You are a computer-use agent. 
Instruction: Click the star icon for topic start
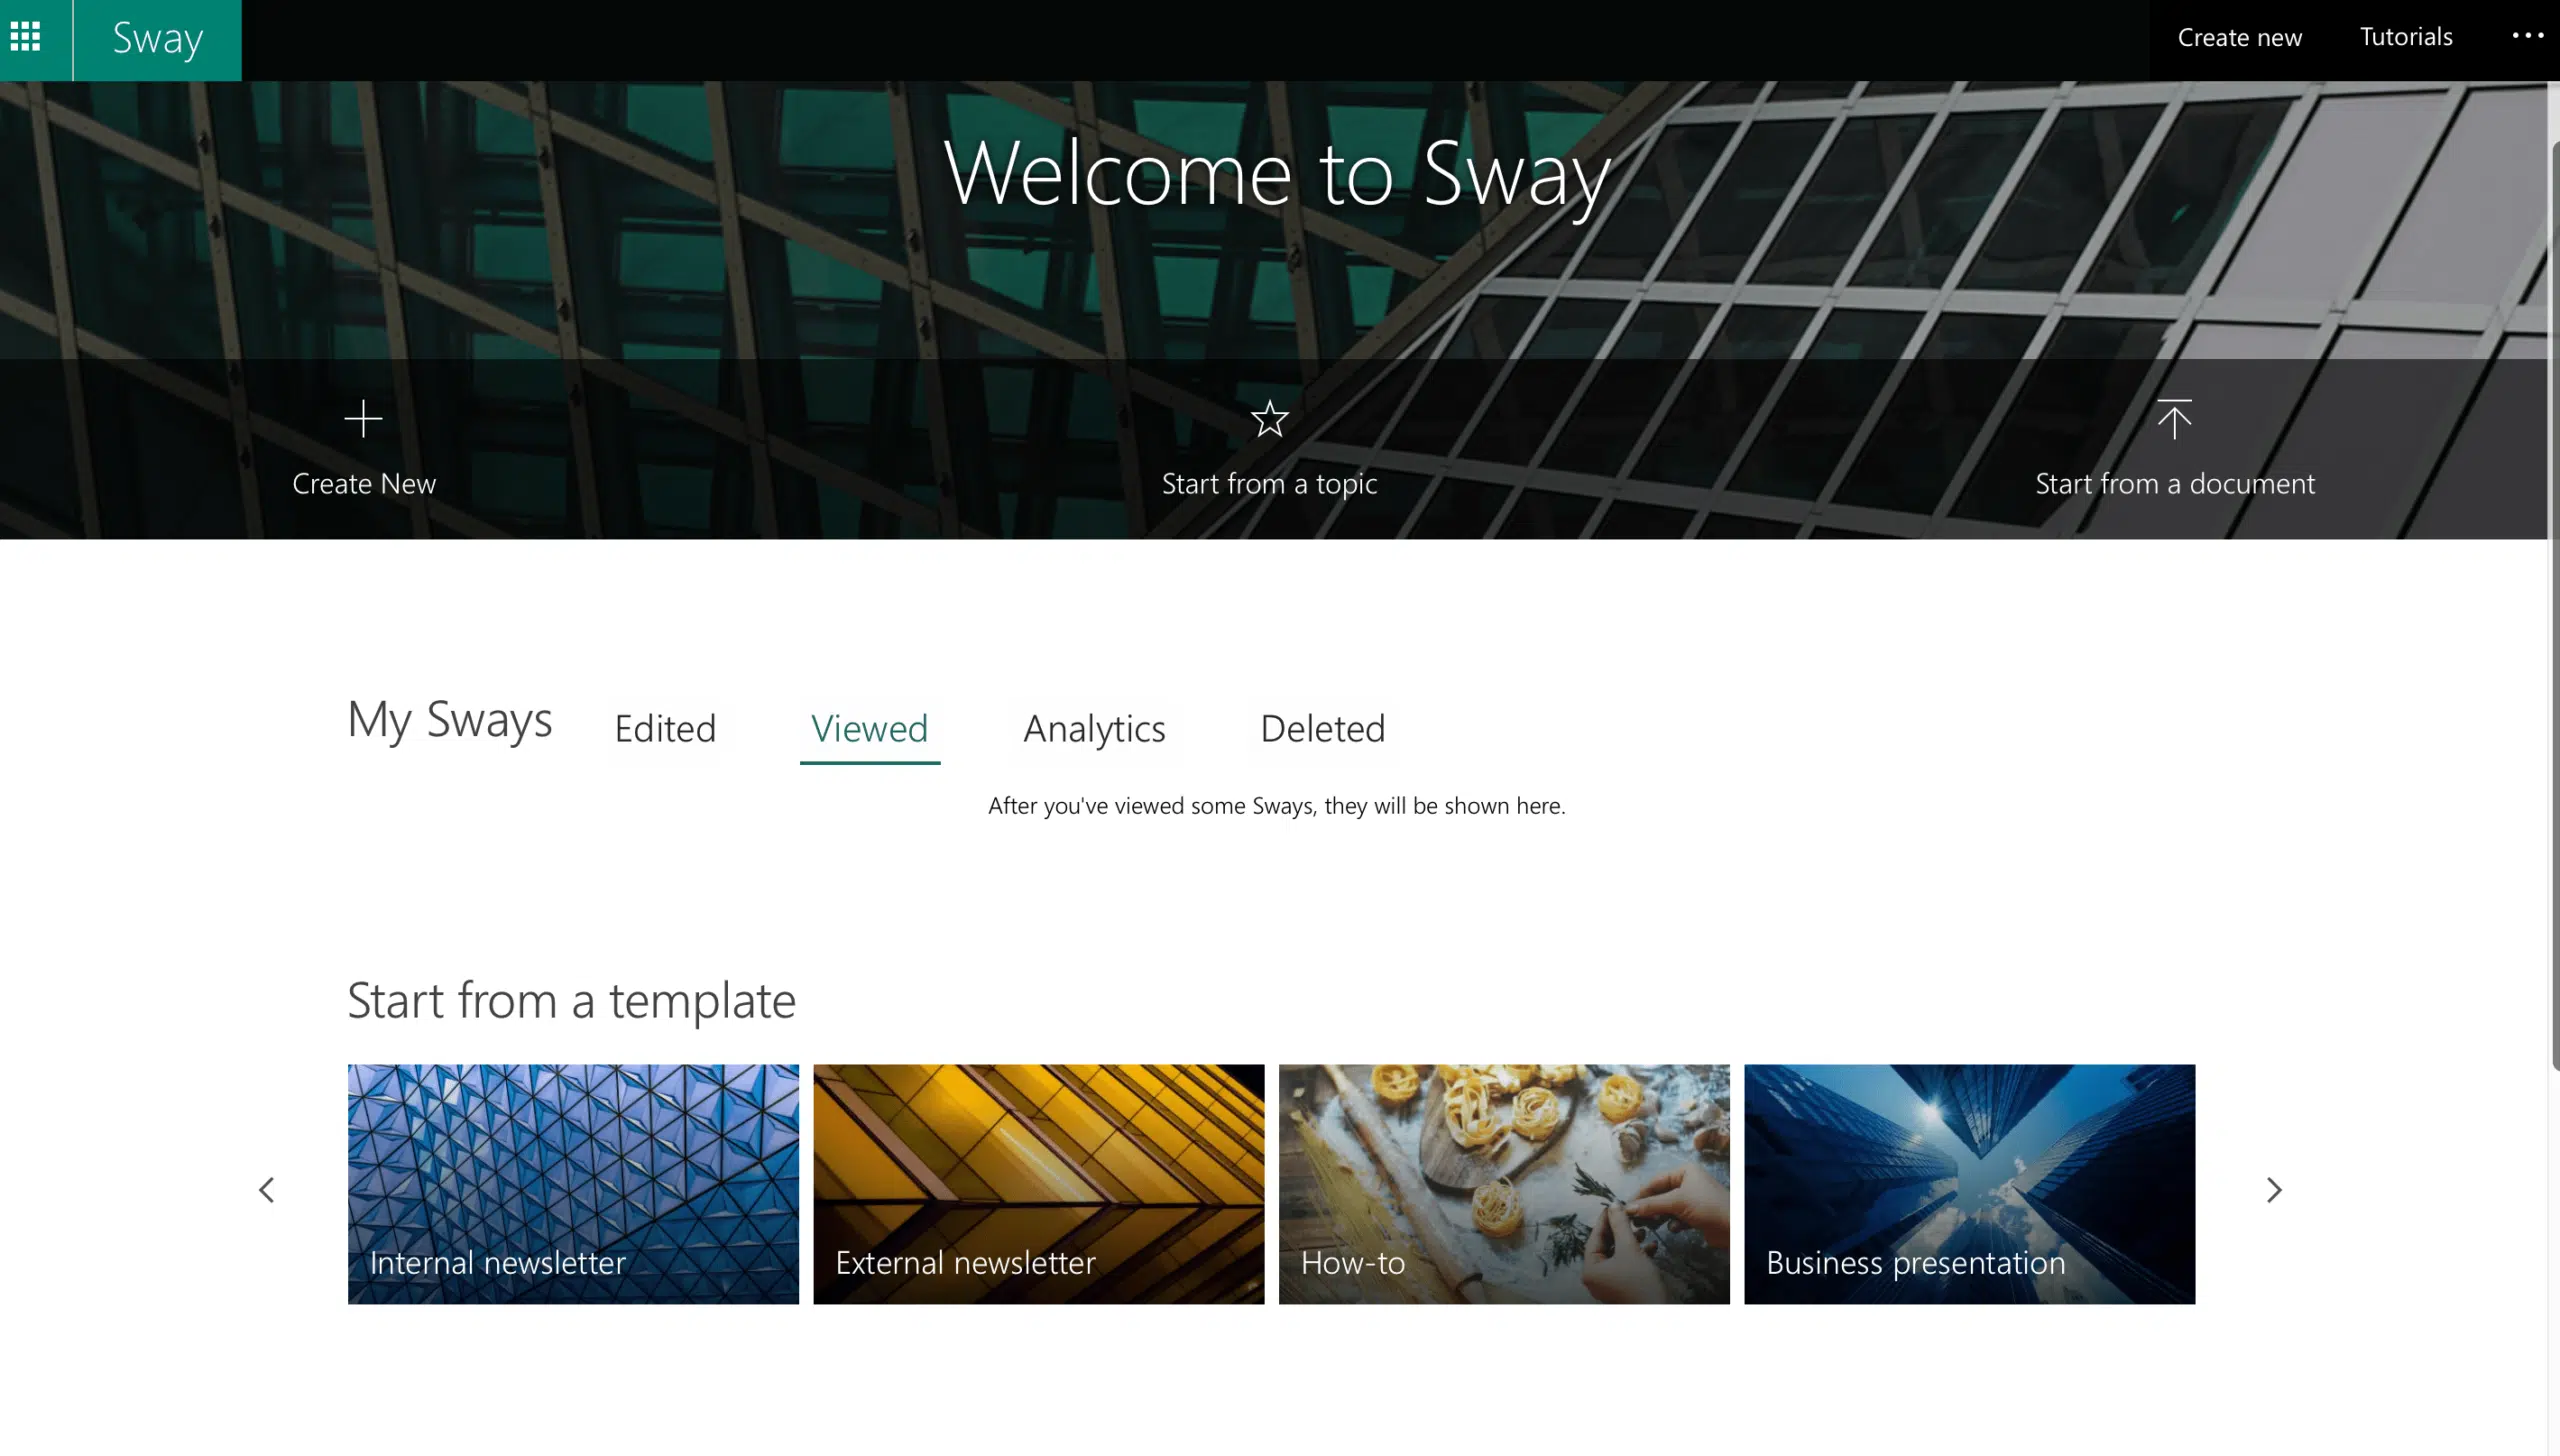tap(1269, 418)
